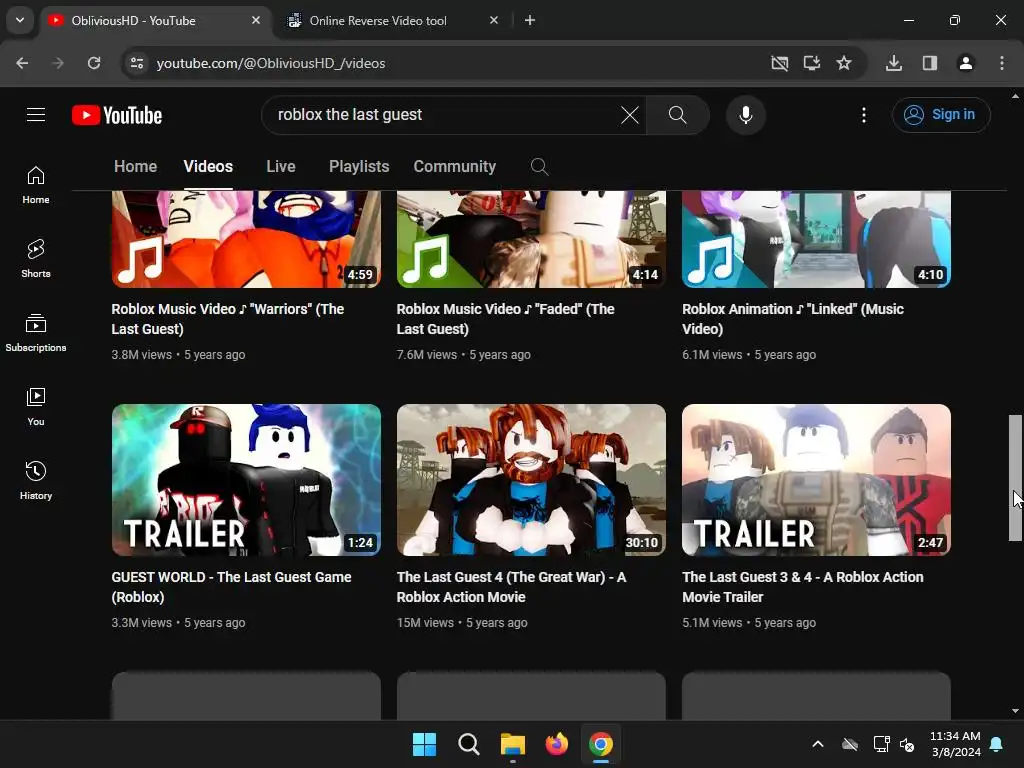Switch to the channel Live tab
The height and width of the screenshot is (768, 1024).
(281, 167)
